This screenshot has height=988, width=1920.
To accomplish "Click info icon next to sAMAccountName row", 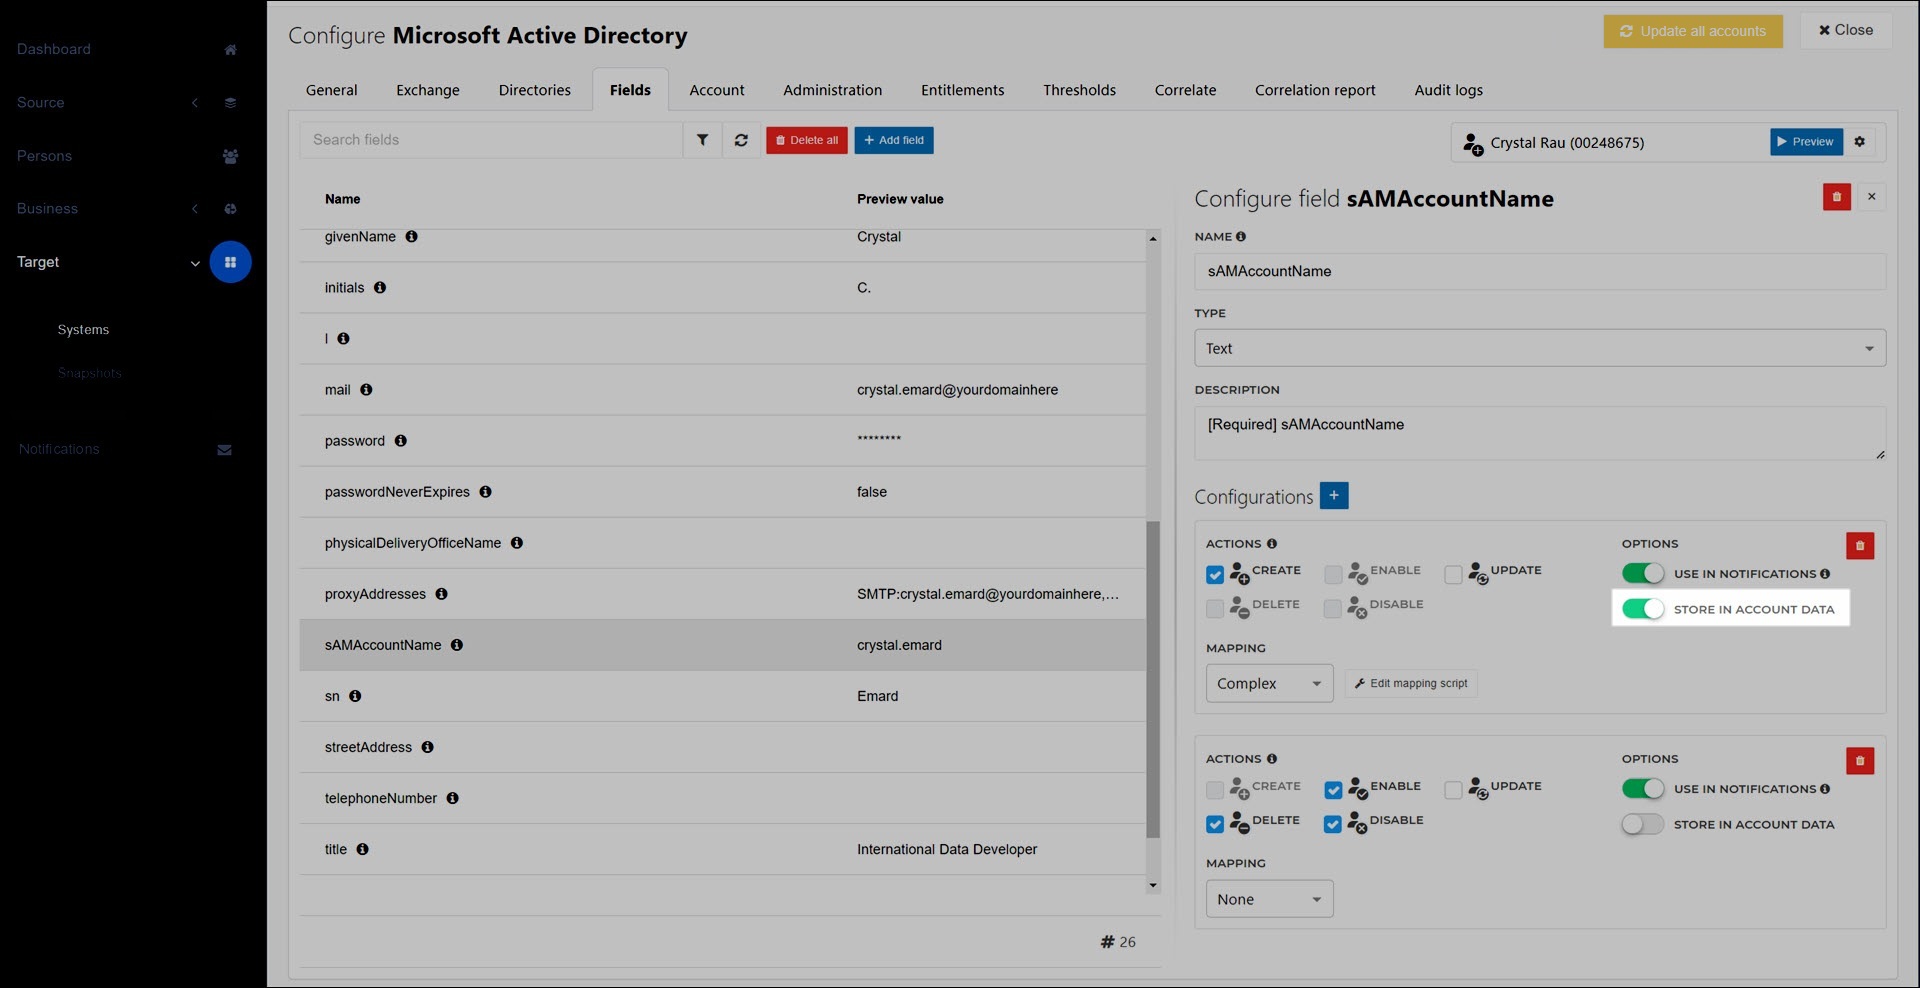I will pos(456,645).
